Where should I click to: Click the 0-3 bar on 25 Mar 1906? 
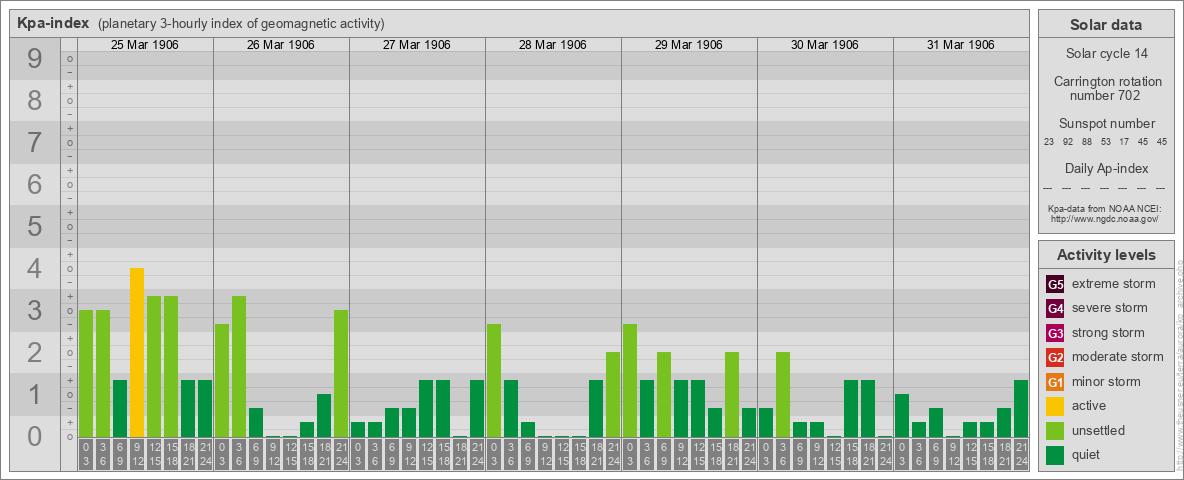(x=86, y=374)
